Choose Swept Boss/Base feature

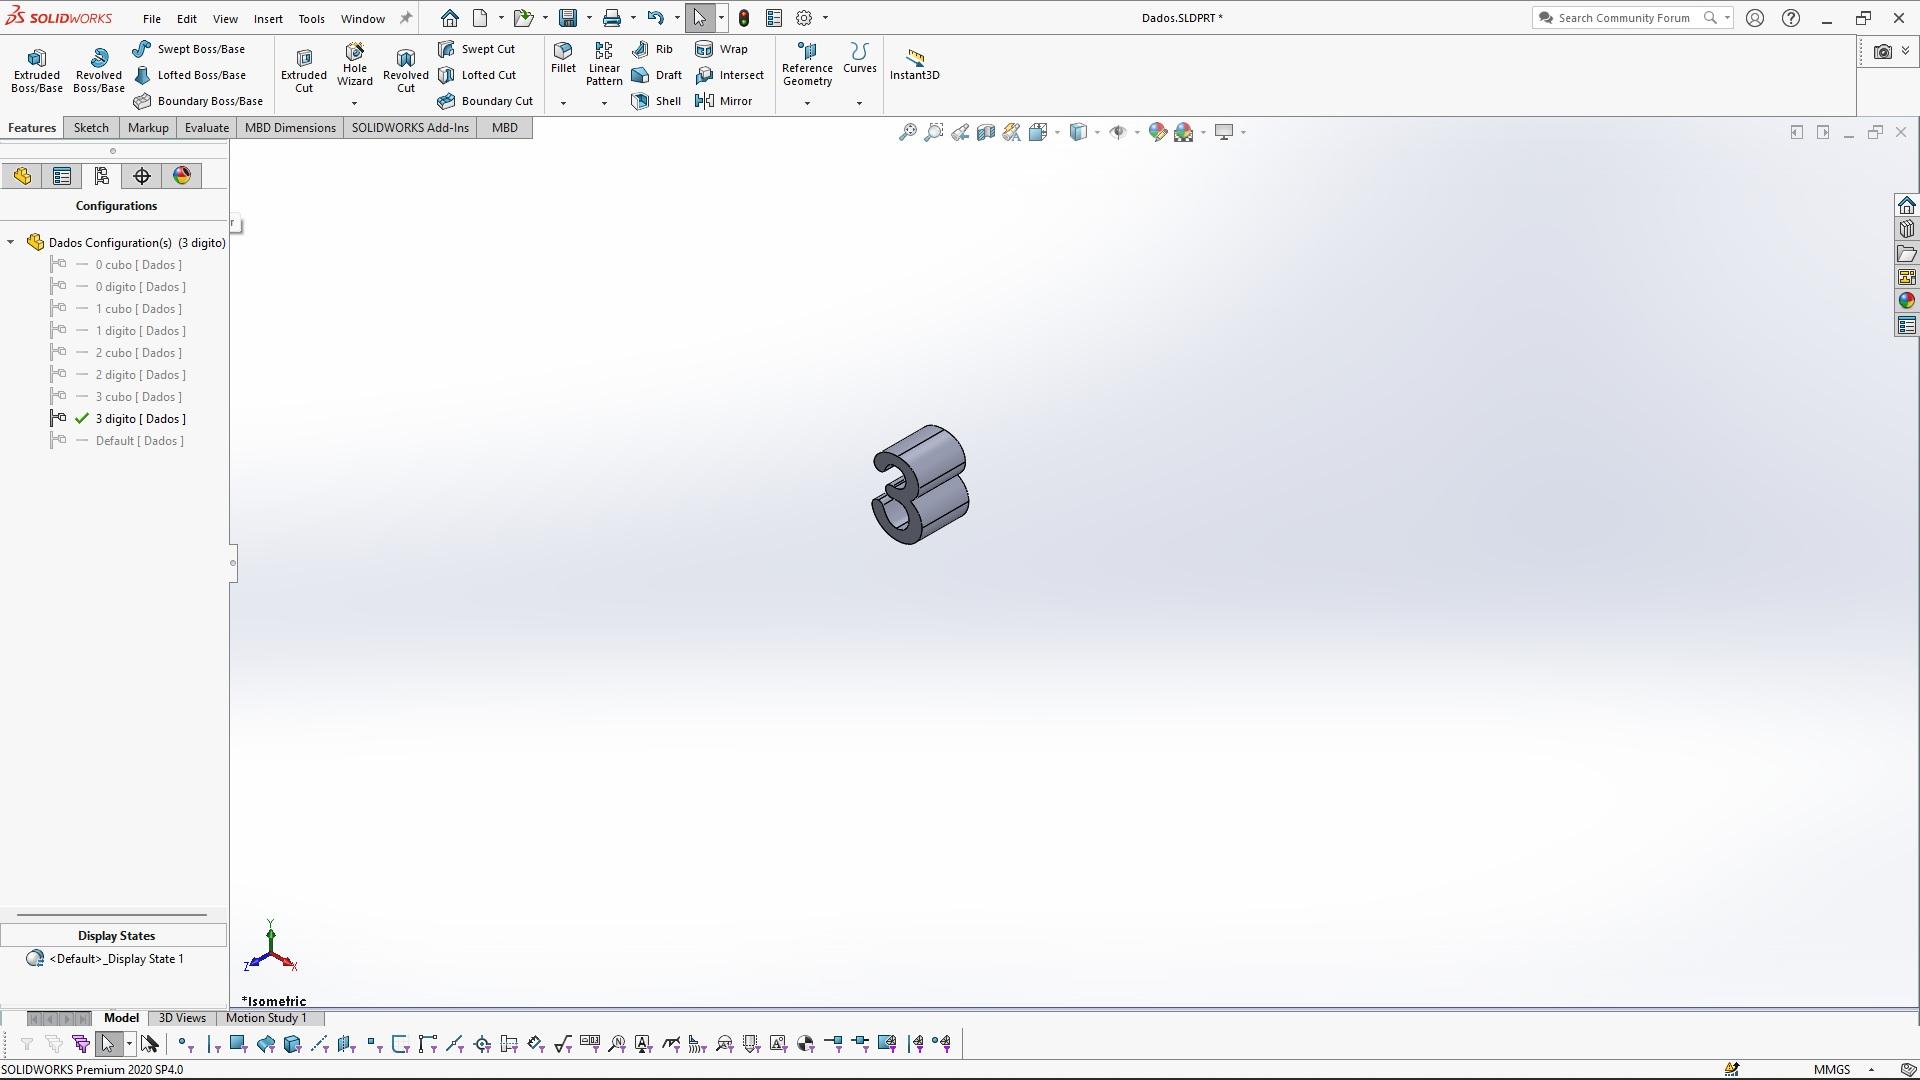(189, 49)
